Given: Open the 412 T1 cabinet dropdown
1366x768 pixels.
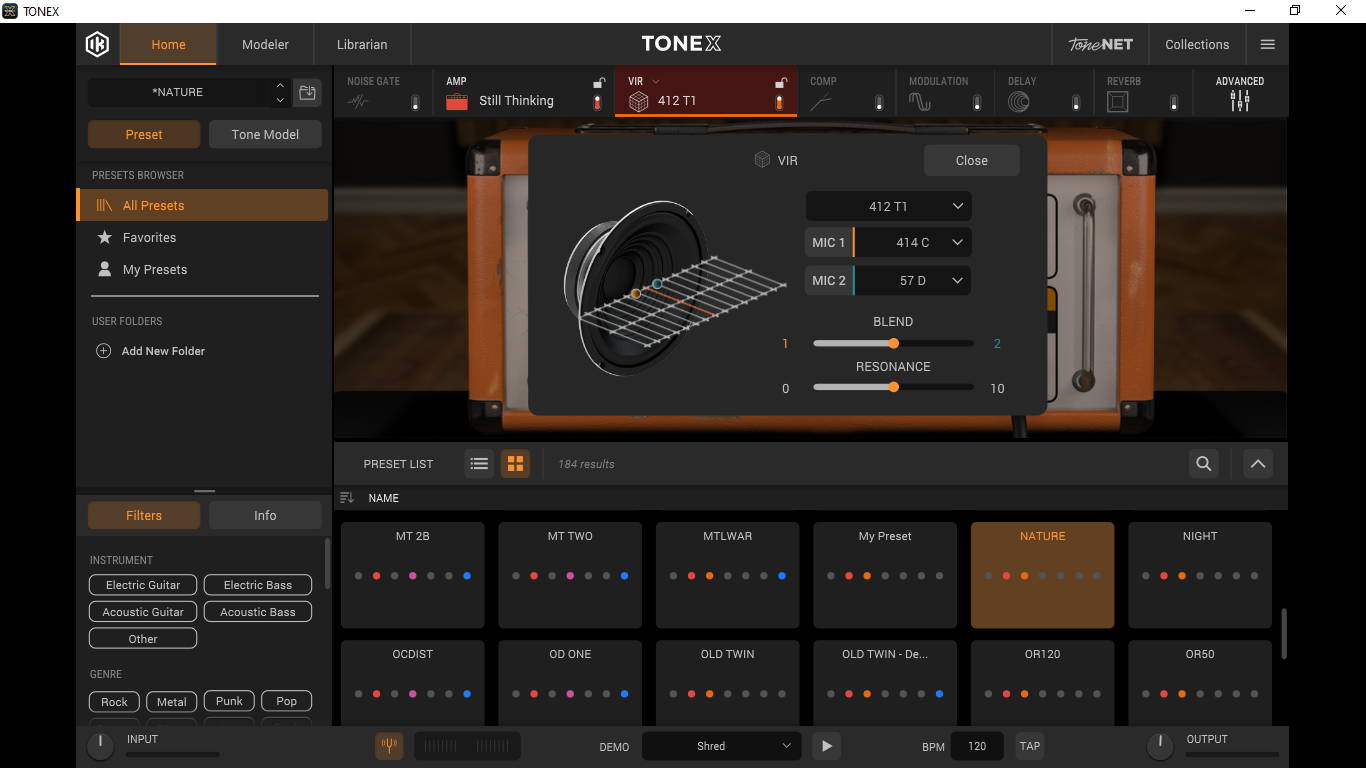Looking at the screenshot, I should (888, 206).
